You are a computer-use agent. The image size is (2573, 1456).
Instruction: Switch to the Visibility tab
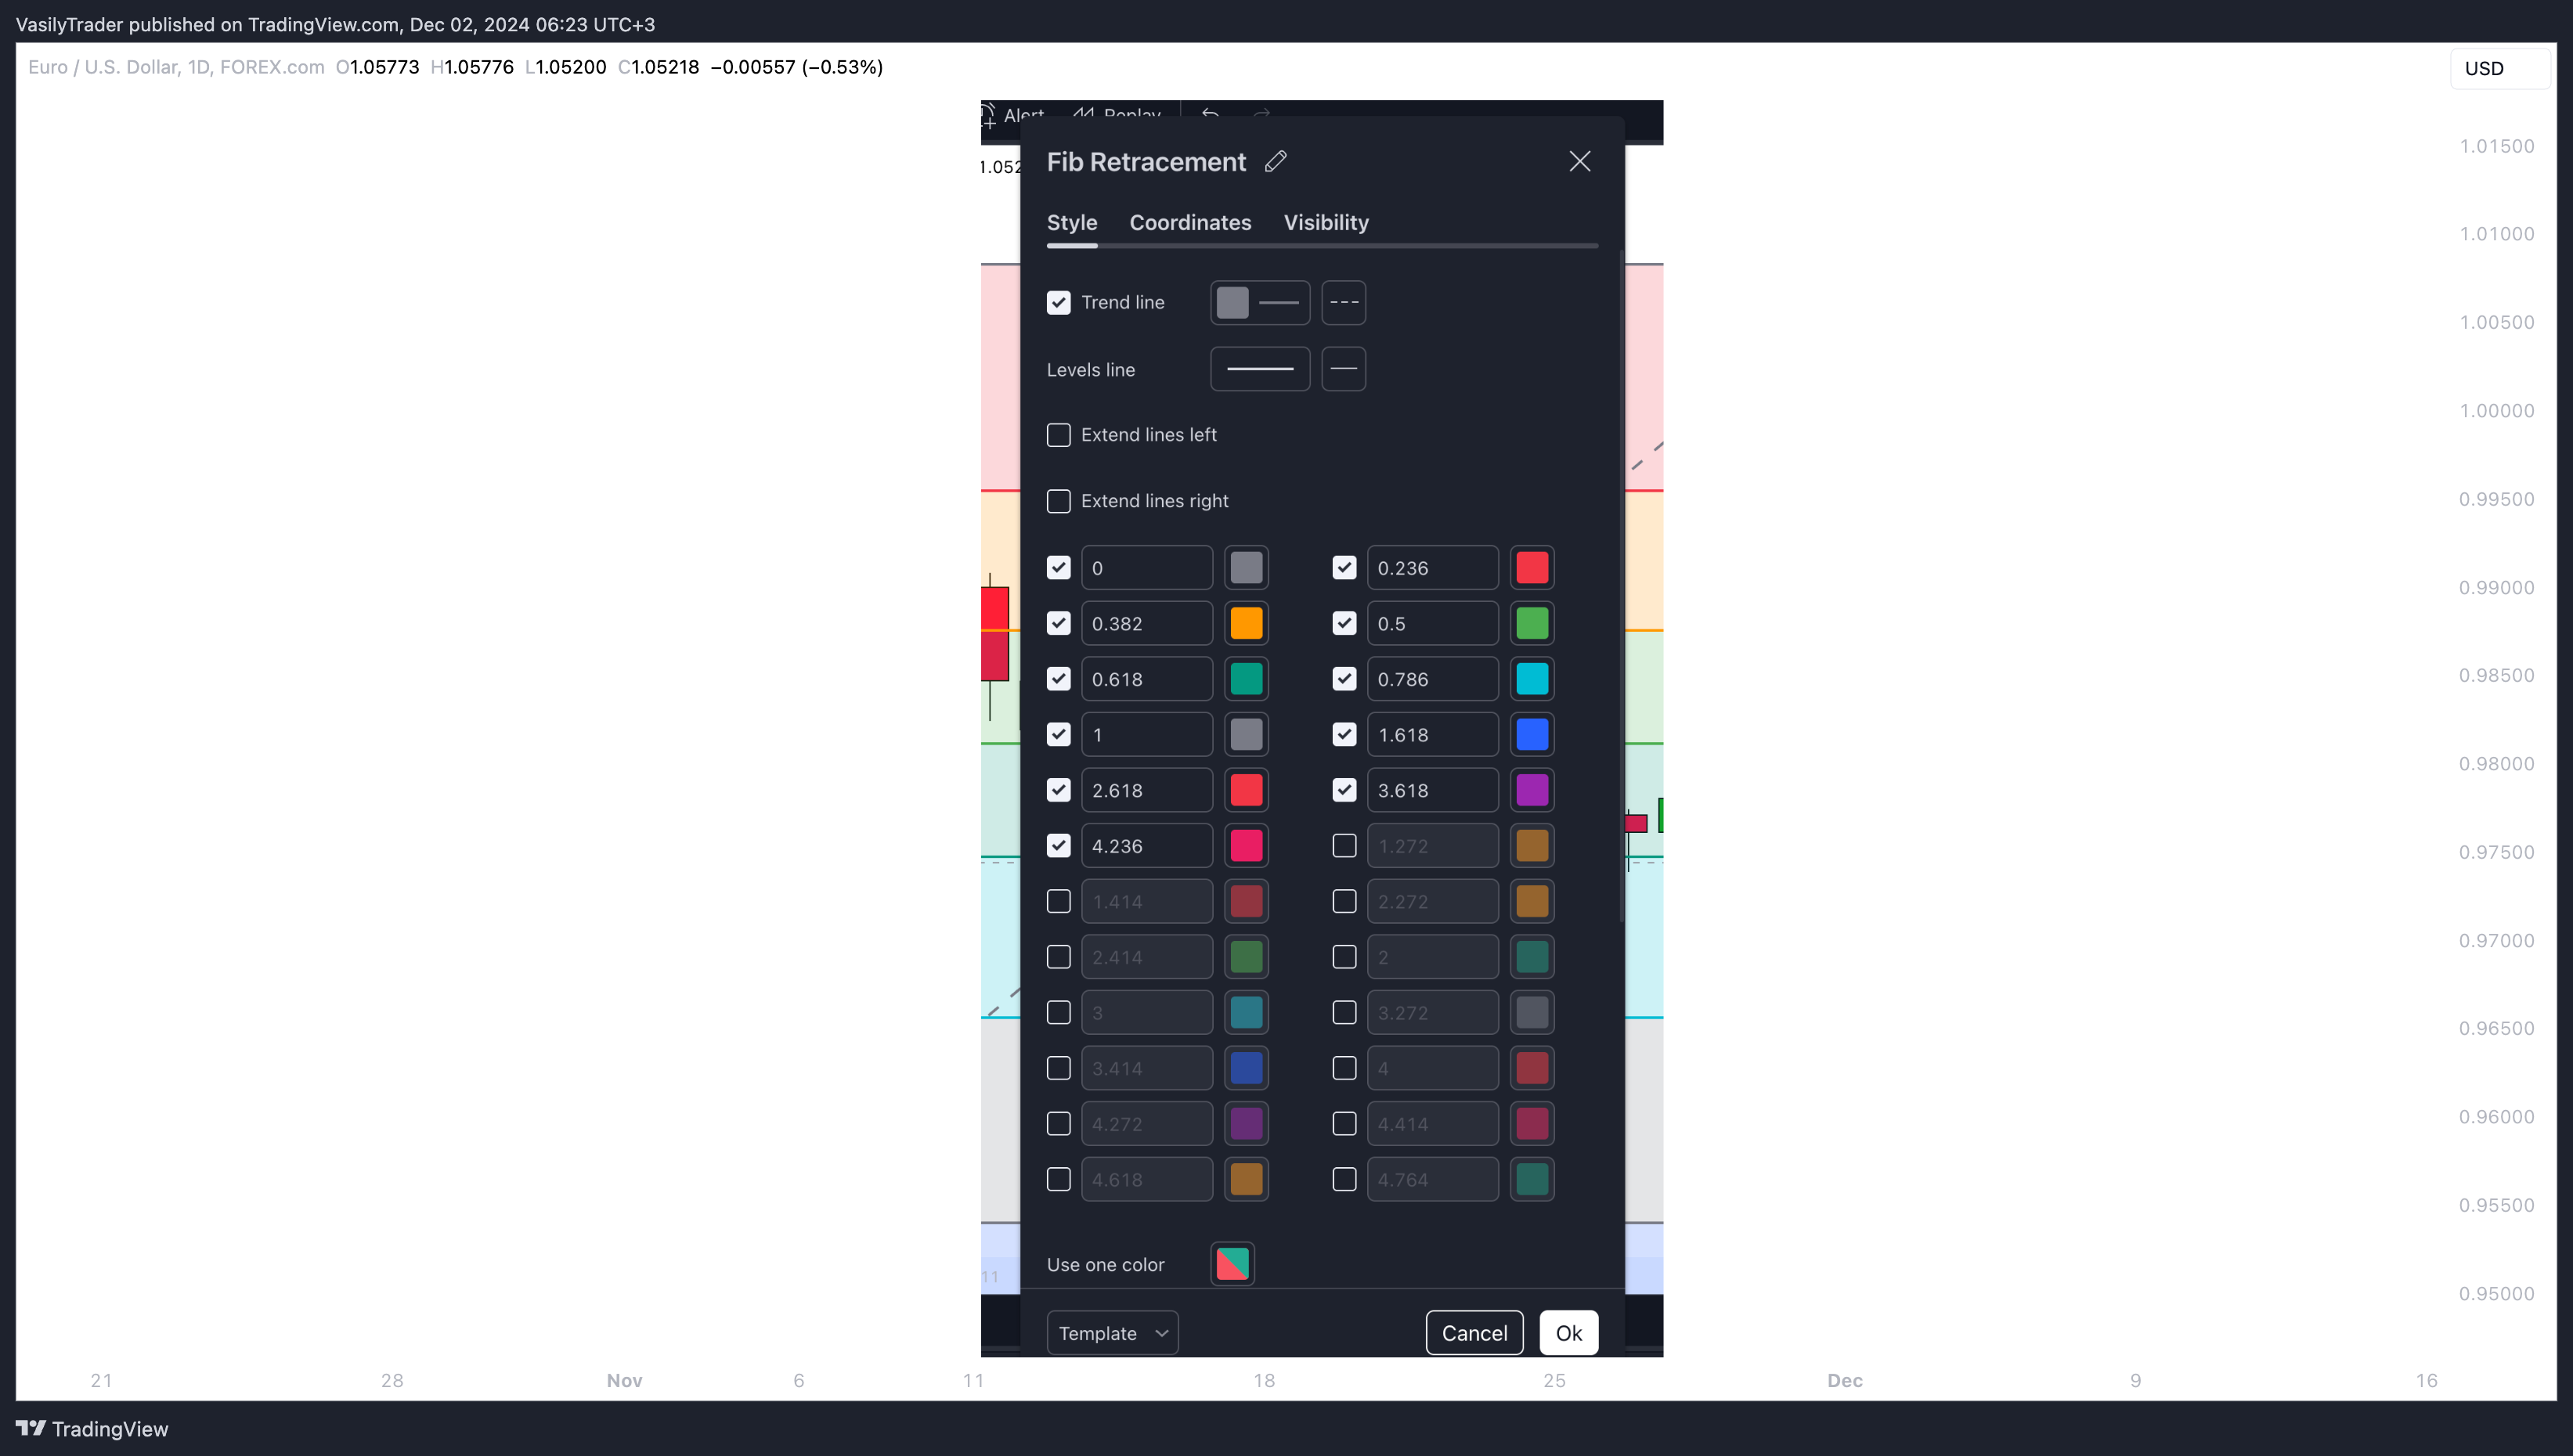(x=1326, y=222)
